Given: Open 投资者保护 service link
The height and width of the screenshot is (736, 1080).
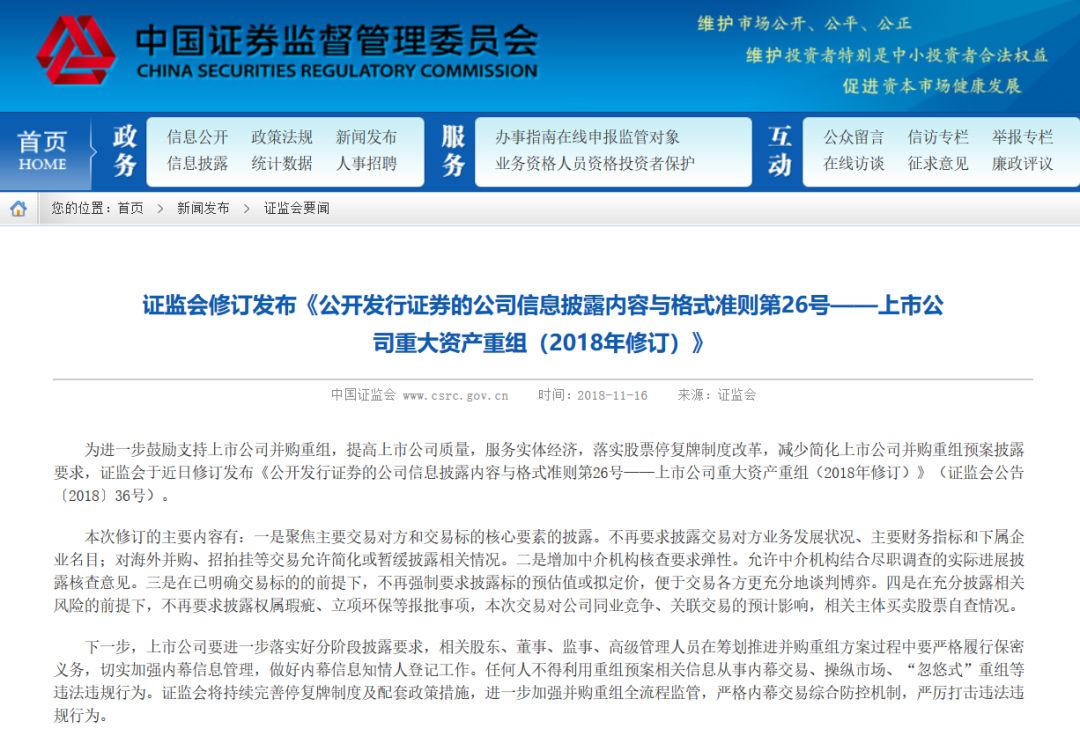Looking at the screenshot, I should pyautogui.click(x=656, y=163).
